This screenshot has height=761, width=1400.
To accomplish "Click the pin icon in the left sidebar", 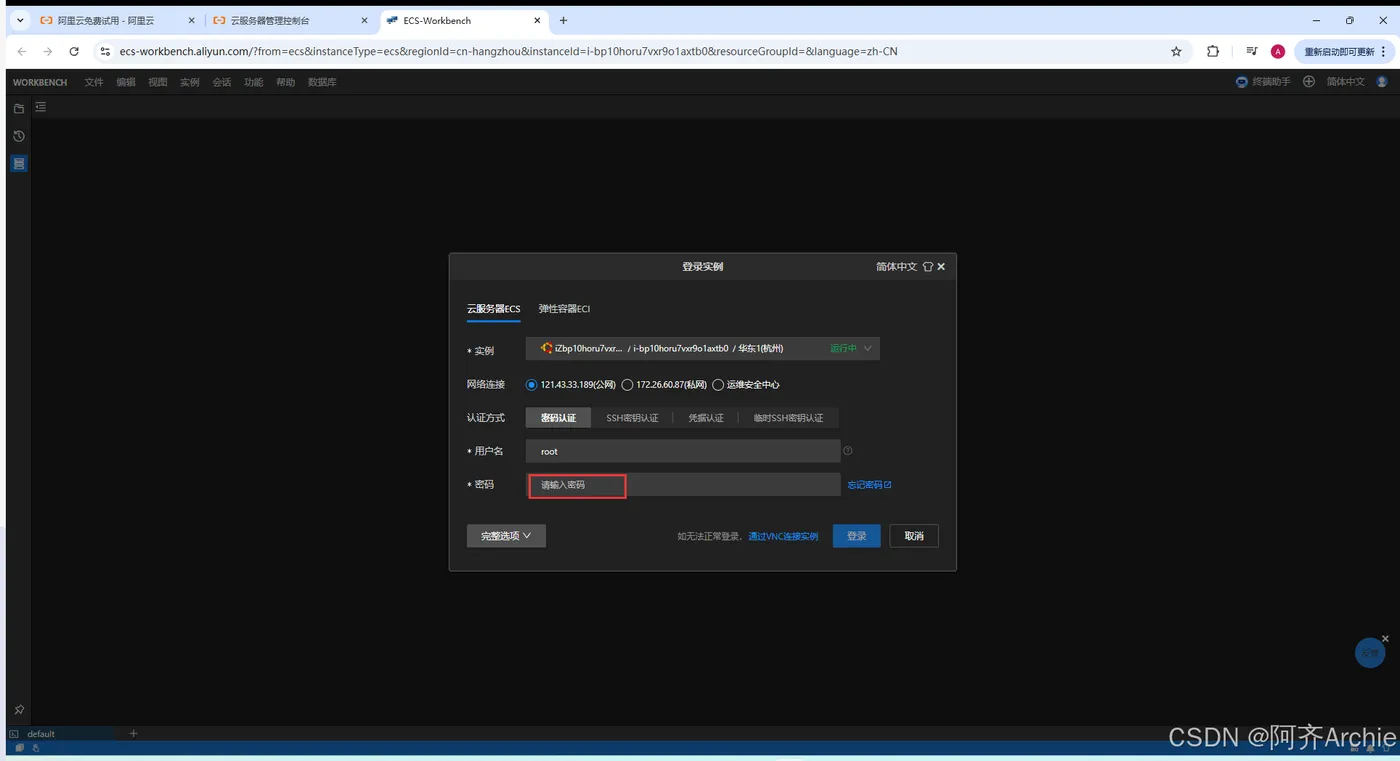I will point(19,710).
